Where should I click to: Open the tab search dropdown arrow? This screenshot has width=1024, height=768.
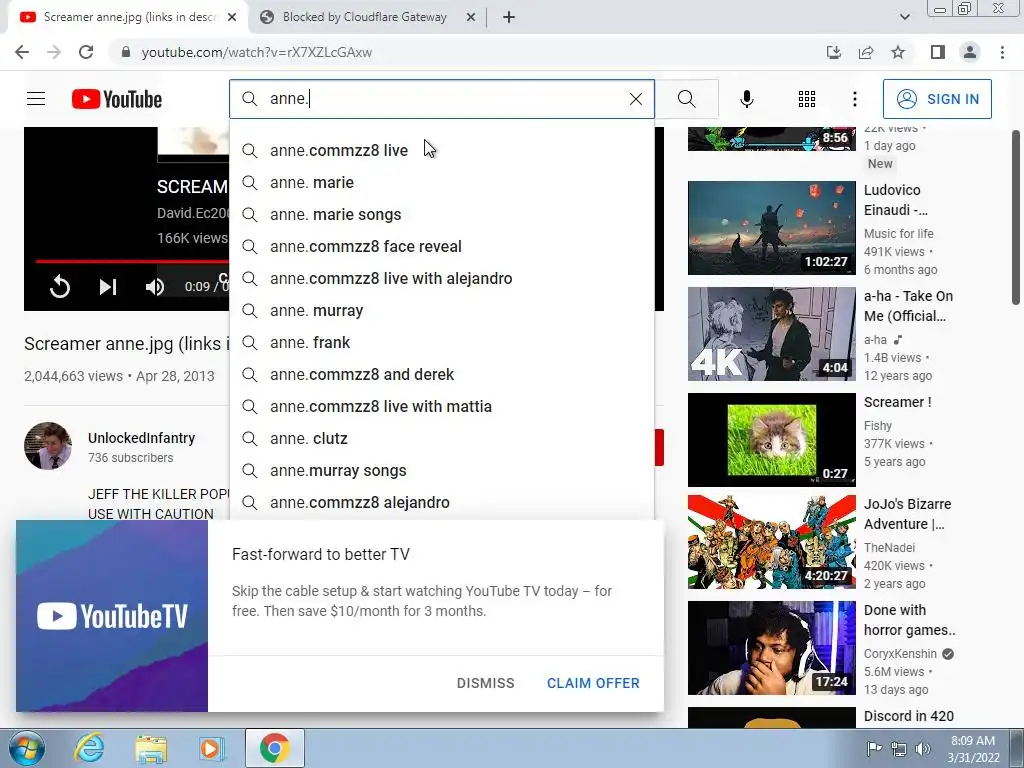tap(904, 18)
